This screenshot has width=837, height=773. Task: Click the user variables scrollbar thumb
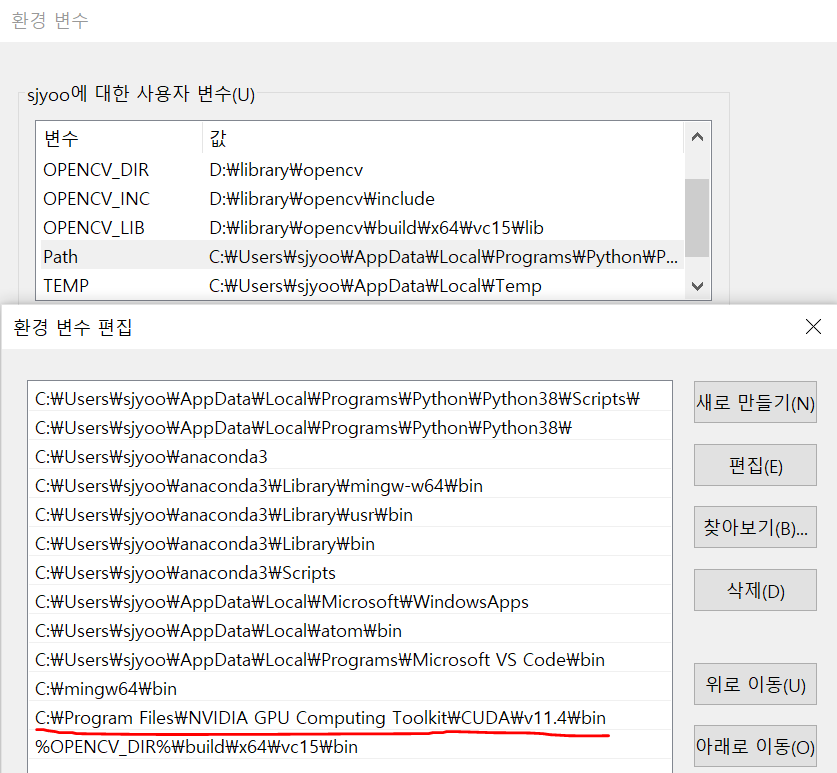coord(697,218)
